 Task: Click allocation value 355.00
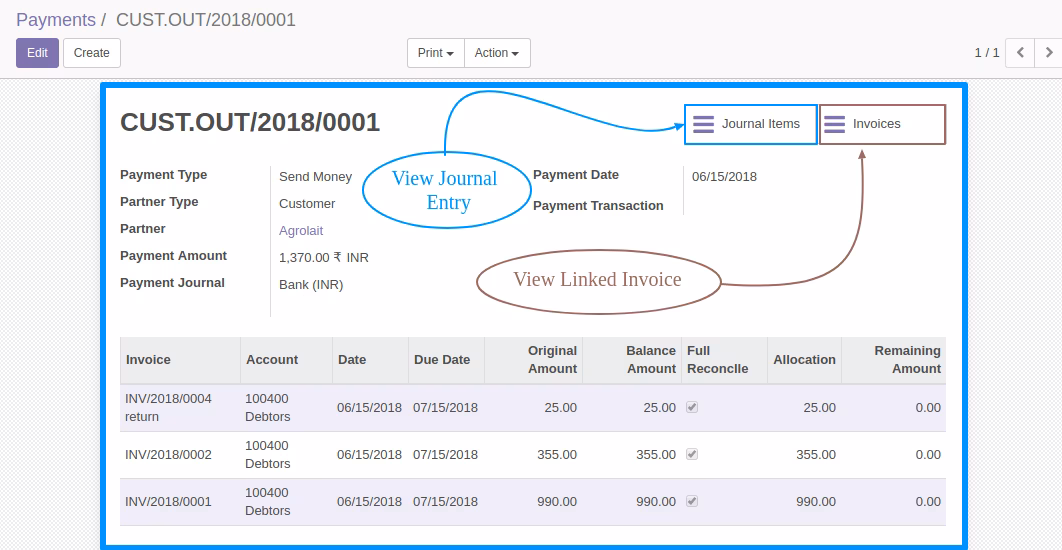point(816,454)
